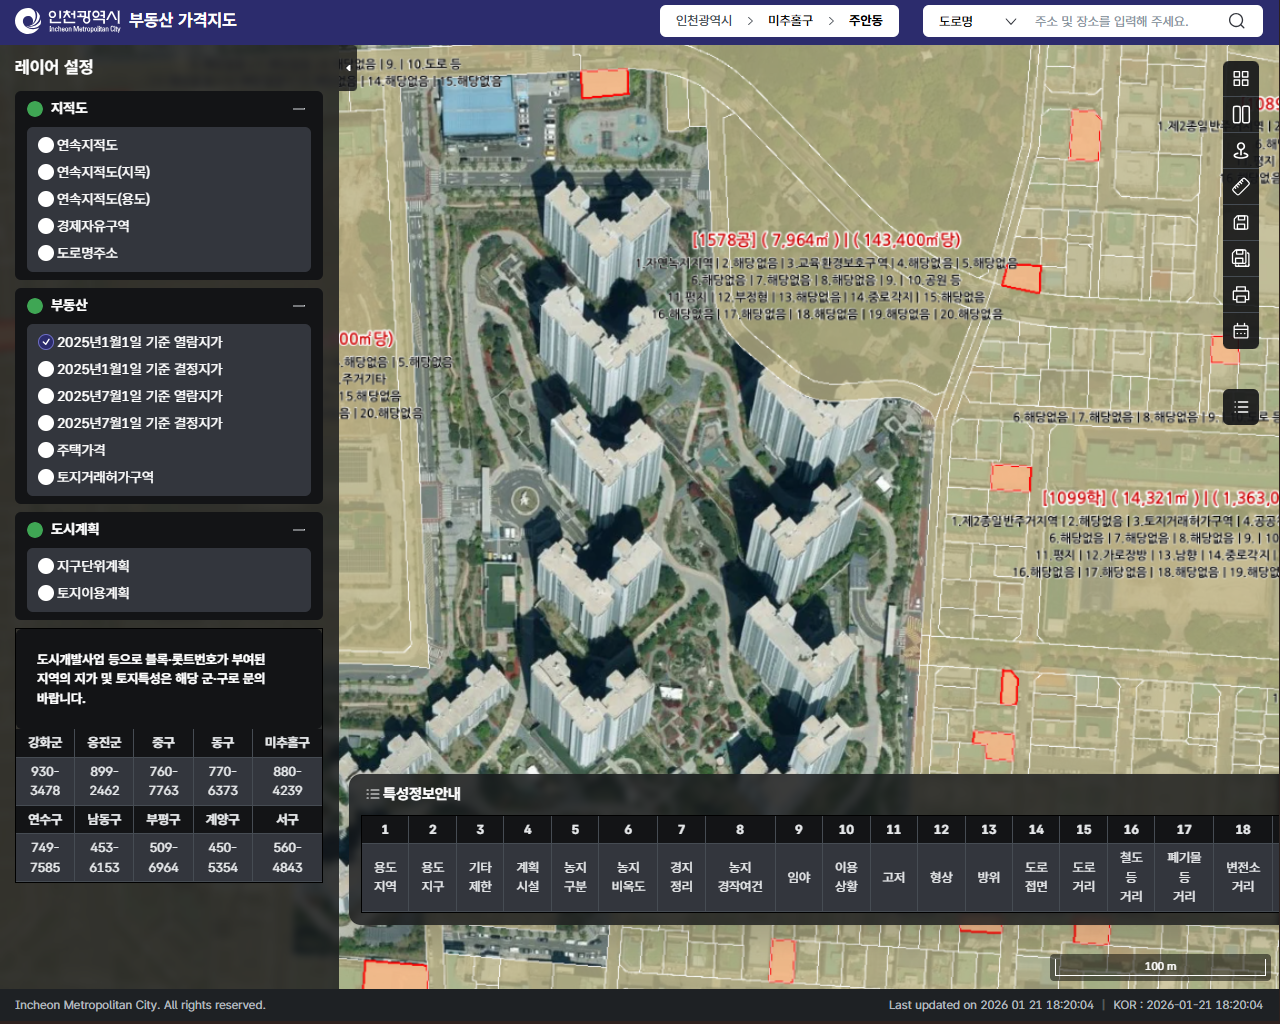Click the single floppy-disk save icon
1280x1024 pixels.
[x=1241, y=223]
